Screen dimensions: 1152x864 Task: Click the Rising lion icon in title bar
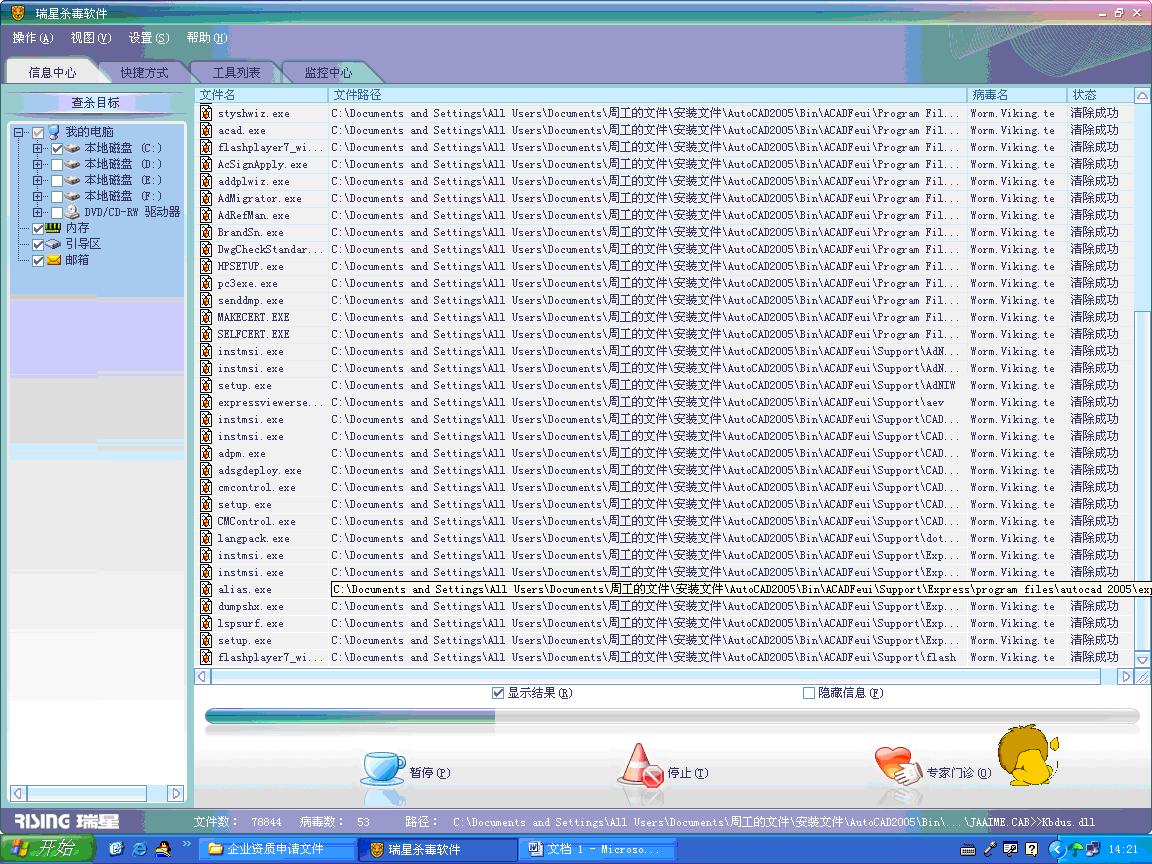pos(18,12)
